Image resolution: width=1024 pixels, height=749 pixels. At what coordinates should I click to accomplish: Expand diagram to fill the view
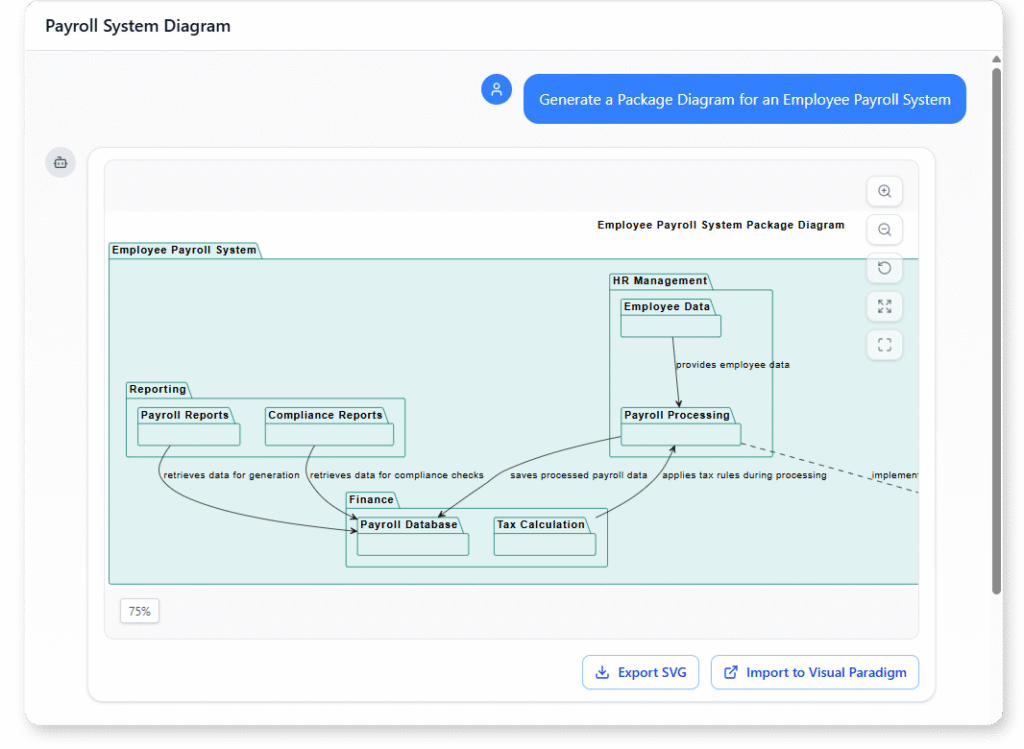[x=884, y=306]
